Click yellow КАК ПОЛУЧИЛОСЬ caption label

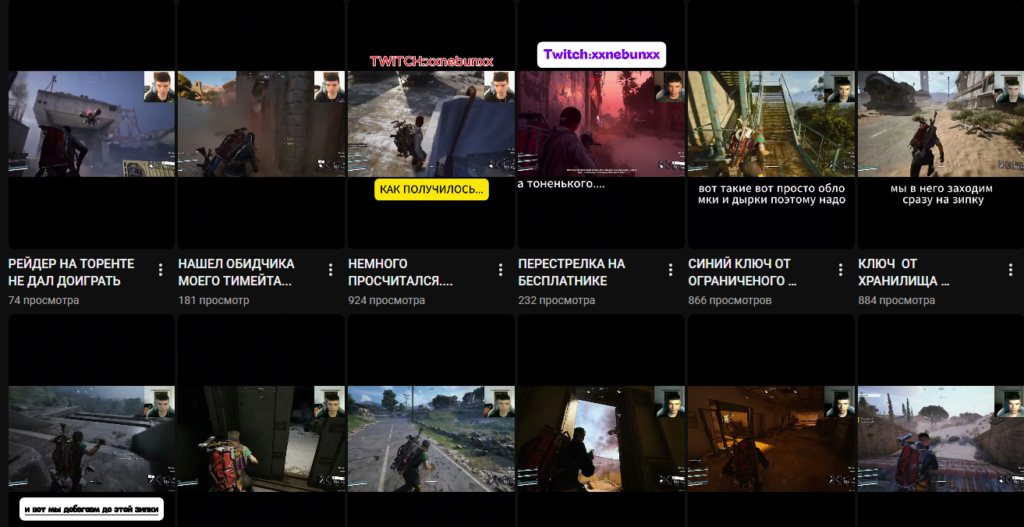click(431, 189)
